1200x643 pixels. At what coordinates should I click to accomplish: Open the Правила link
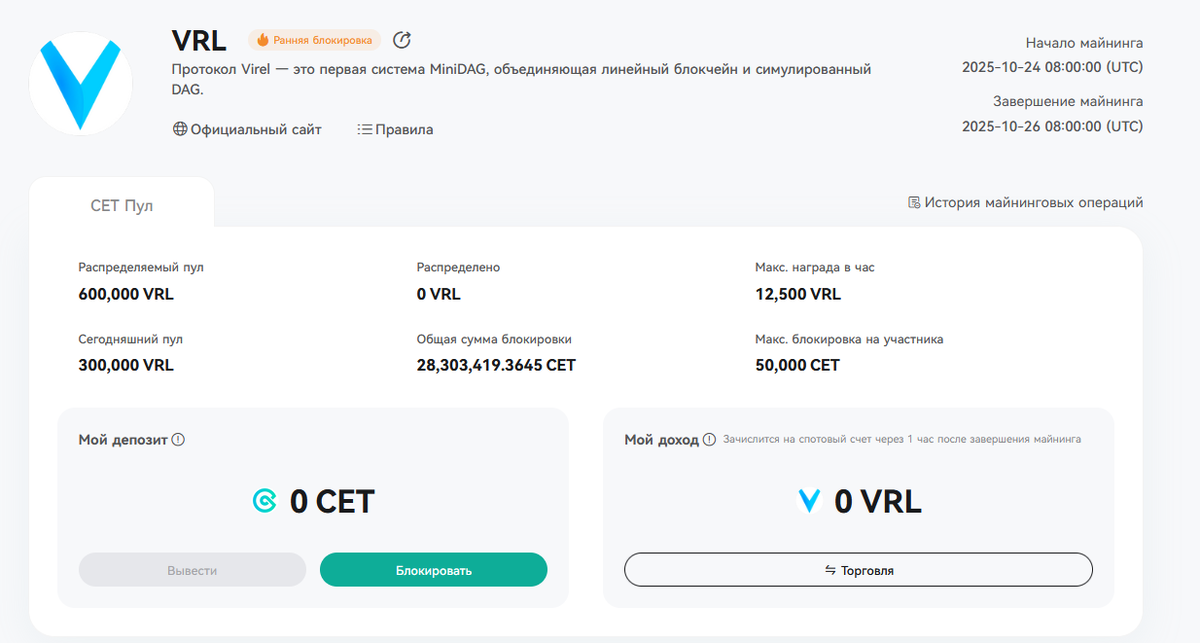pyautogui.click(x=404, y=129)
